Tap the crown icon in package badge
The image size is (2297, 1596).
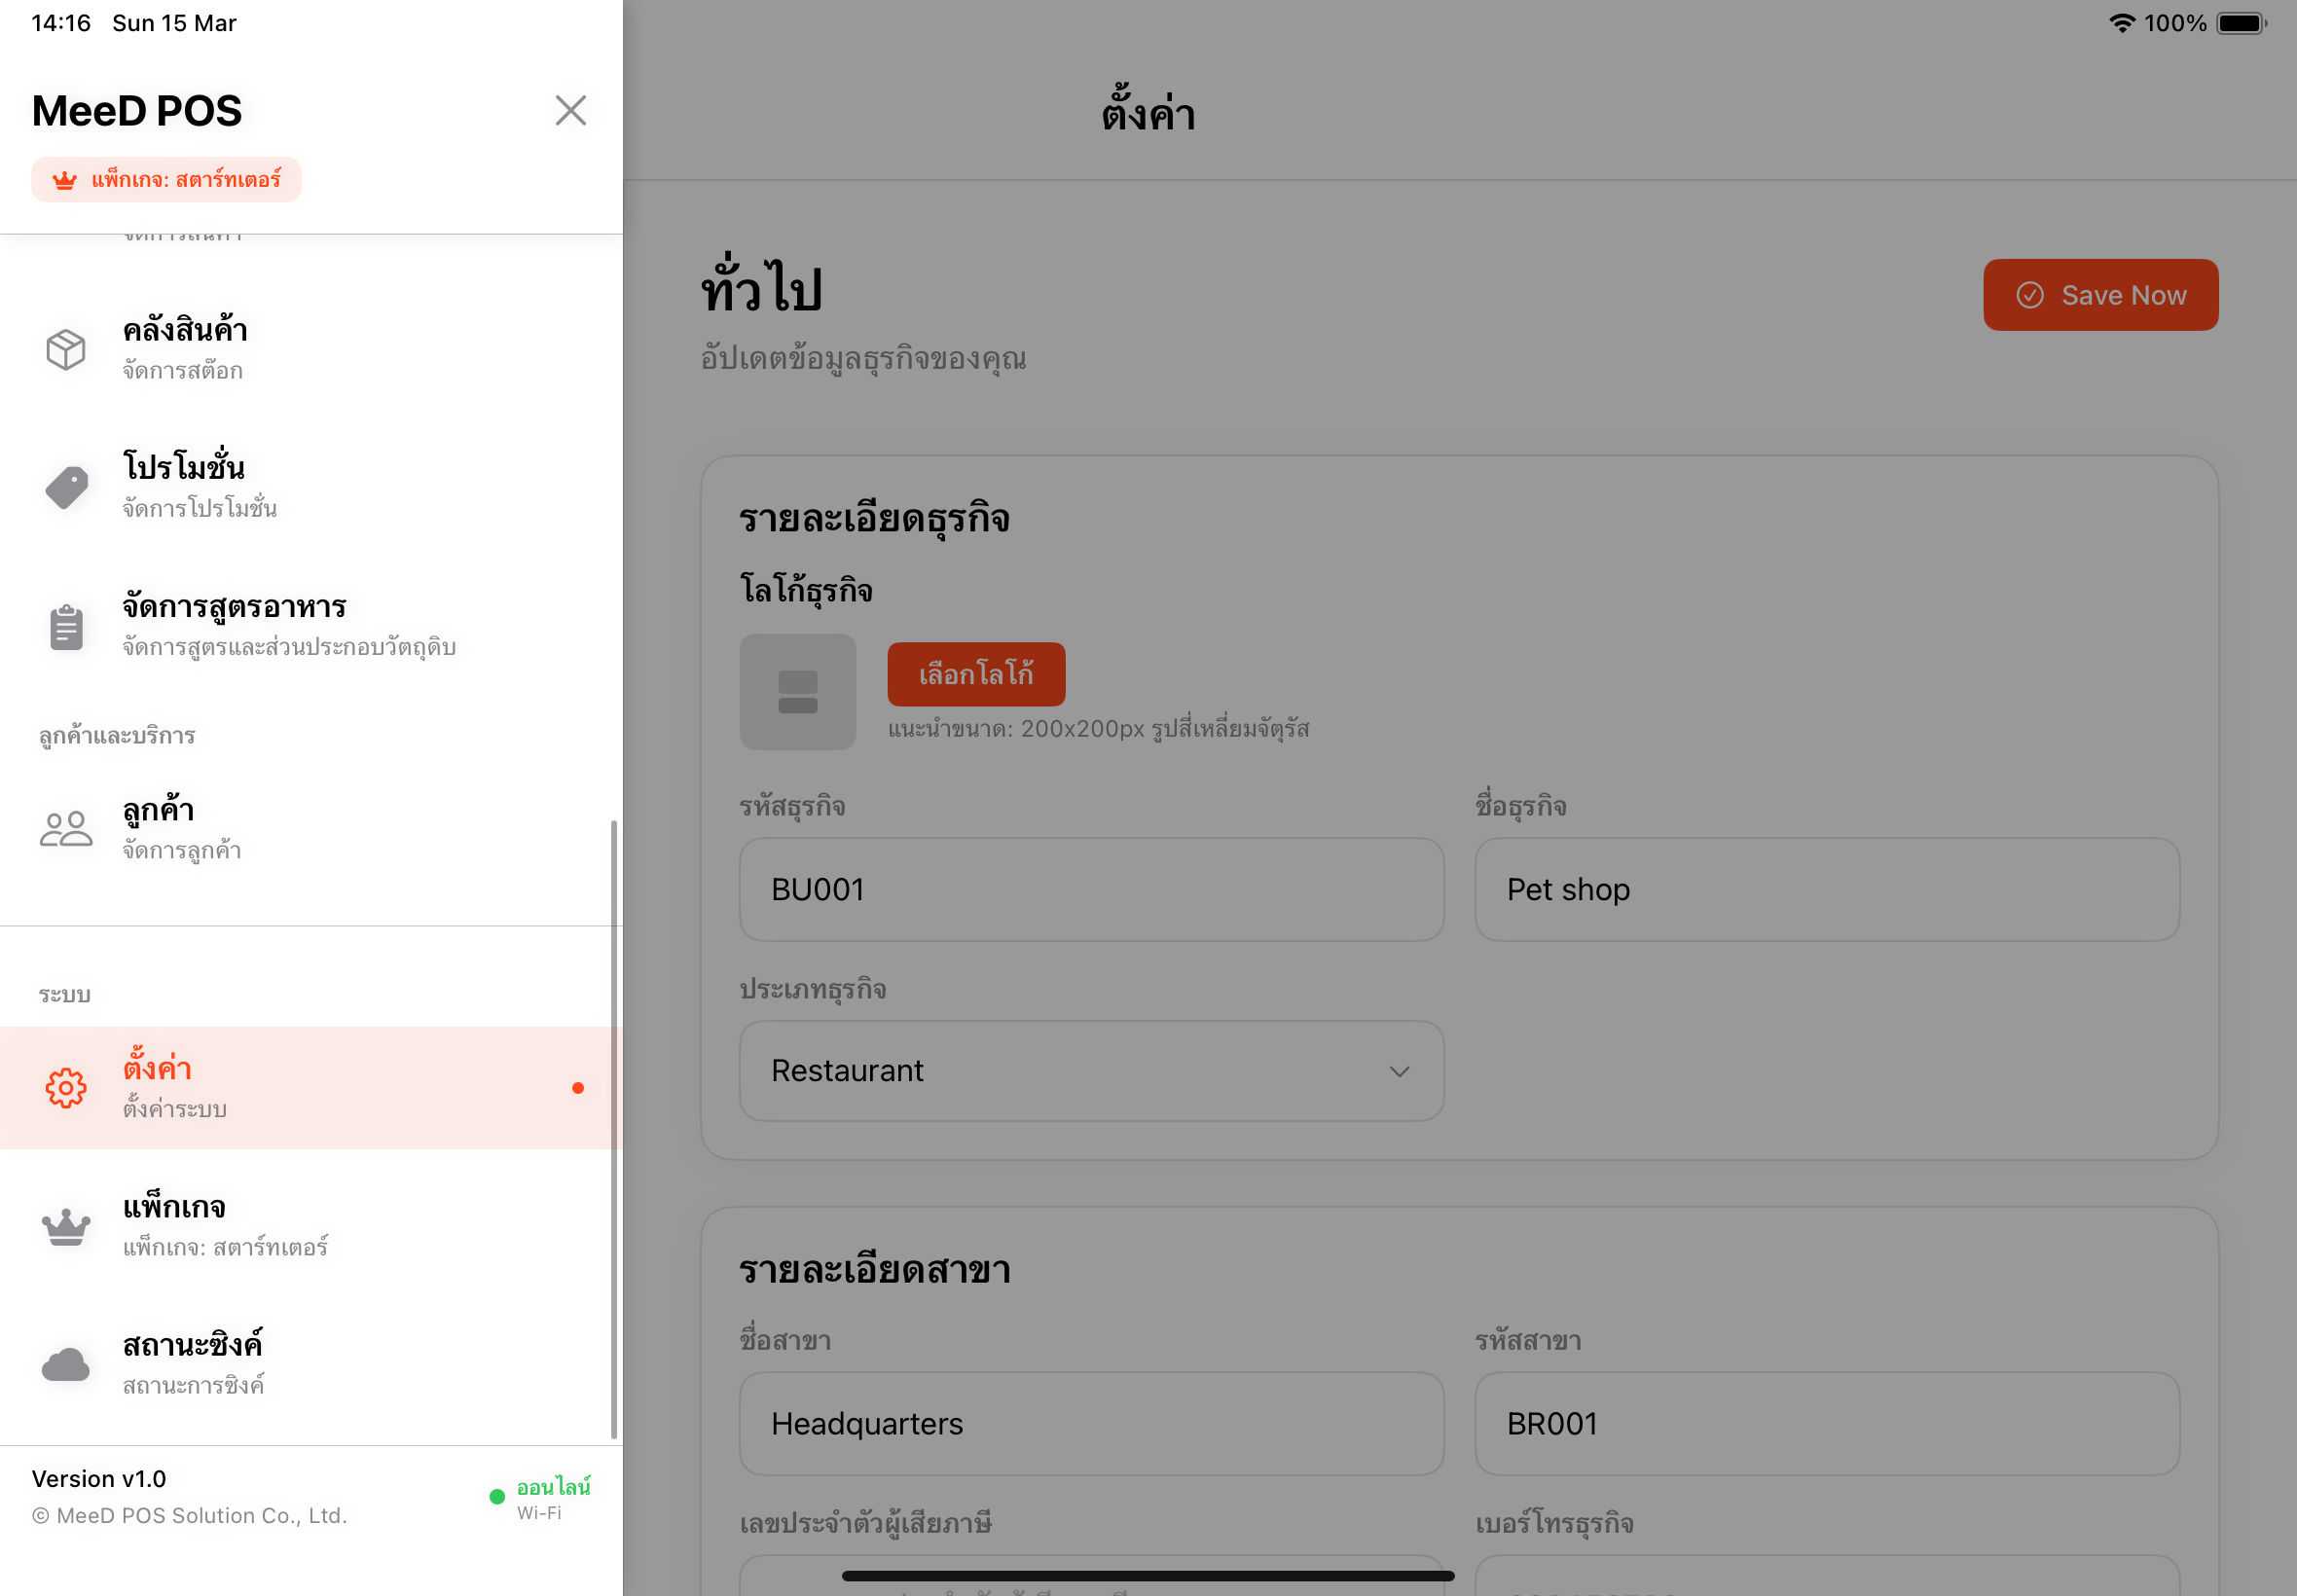[65, 180]
